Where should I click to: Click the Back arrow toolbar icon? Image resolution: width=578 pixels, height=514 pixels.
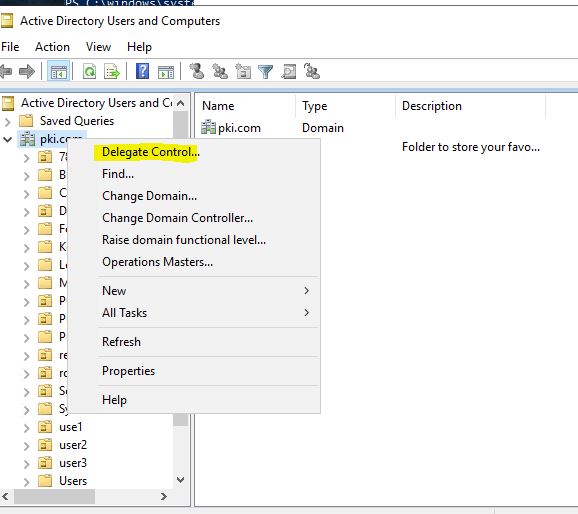click(x=6, y=71)
